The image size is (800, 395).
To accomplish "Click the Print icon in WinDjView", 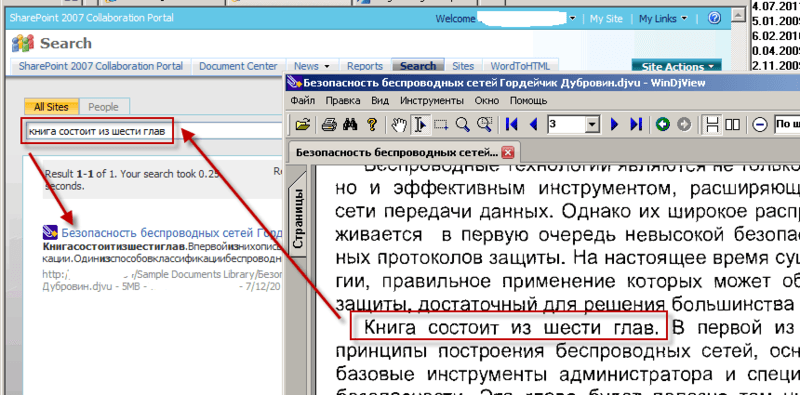I will point(328,124).
